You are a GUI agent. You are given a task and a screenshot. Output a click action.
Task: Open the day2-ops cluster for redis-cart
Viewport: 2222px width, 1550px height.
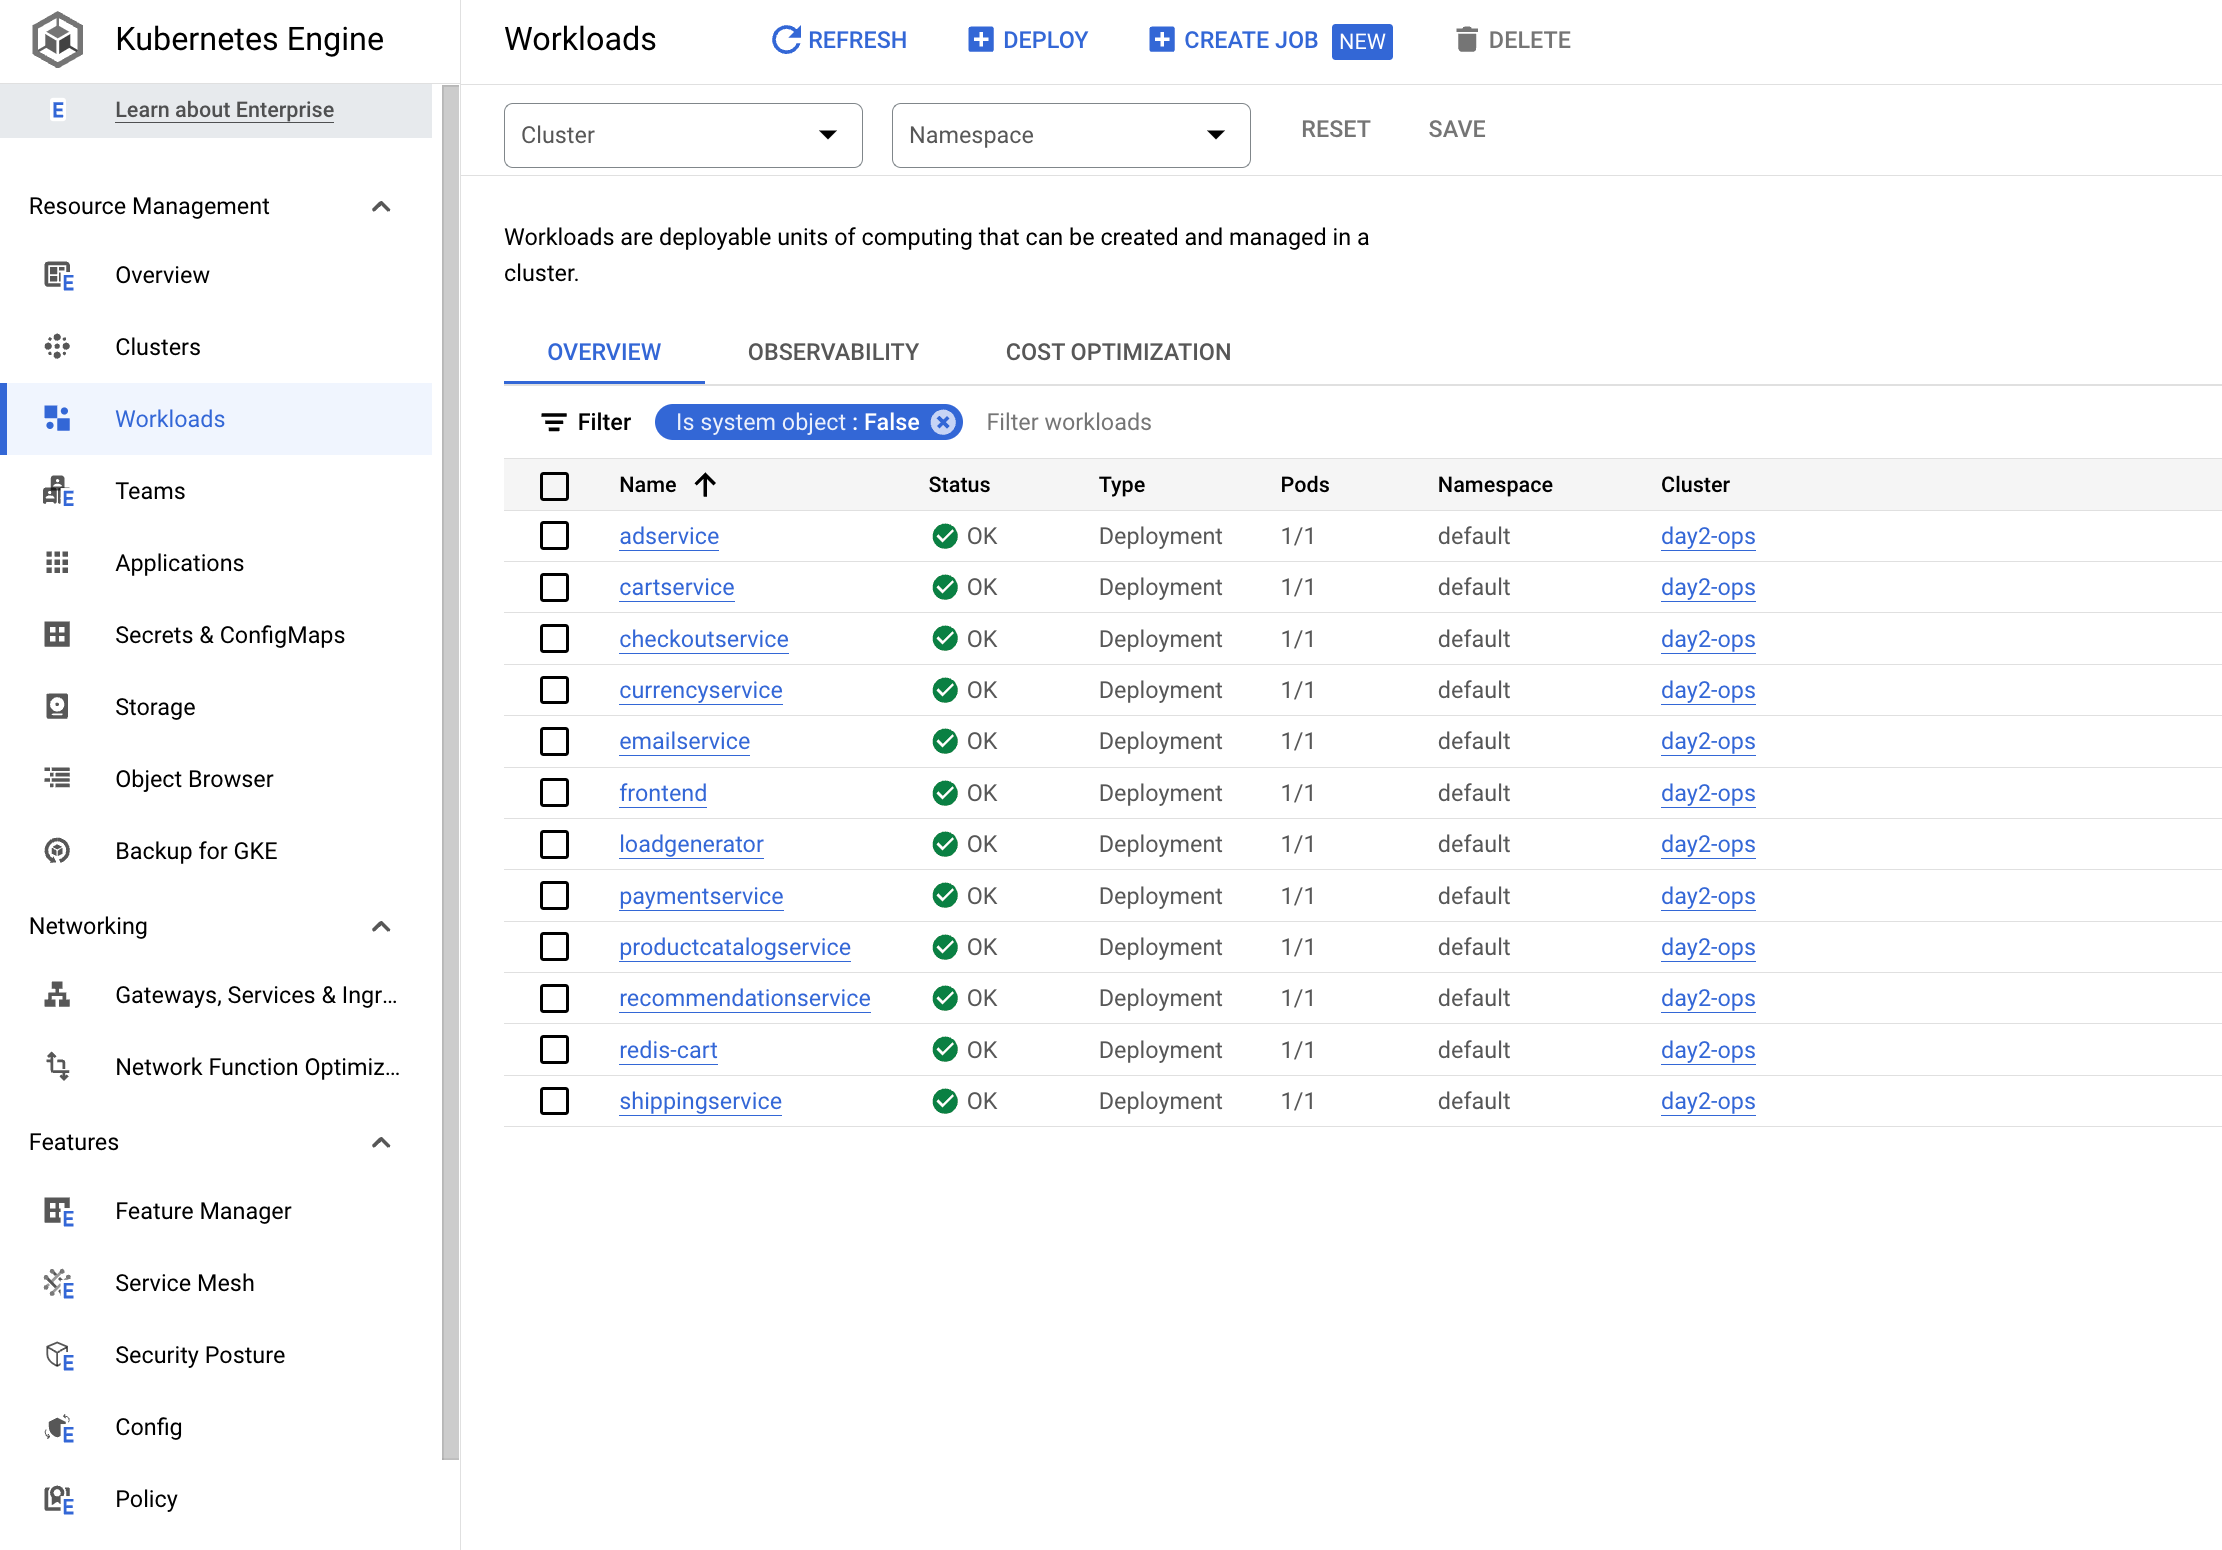(x=1707, y=1049)
